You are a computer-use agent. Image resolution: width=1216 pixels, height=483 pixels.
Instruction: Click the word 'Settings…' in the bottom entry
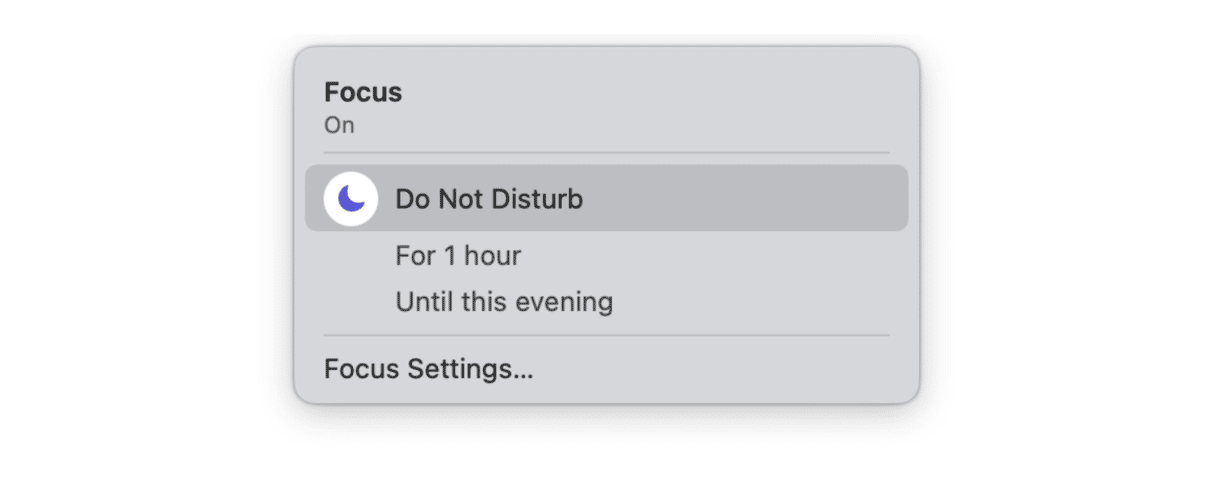pos(470,369)
